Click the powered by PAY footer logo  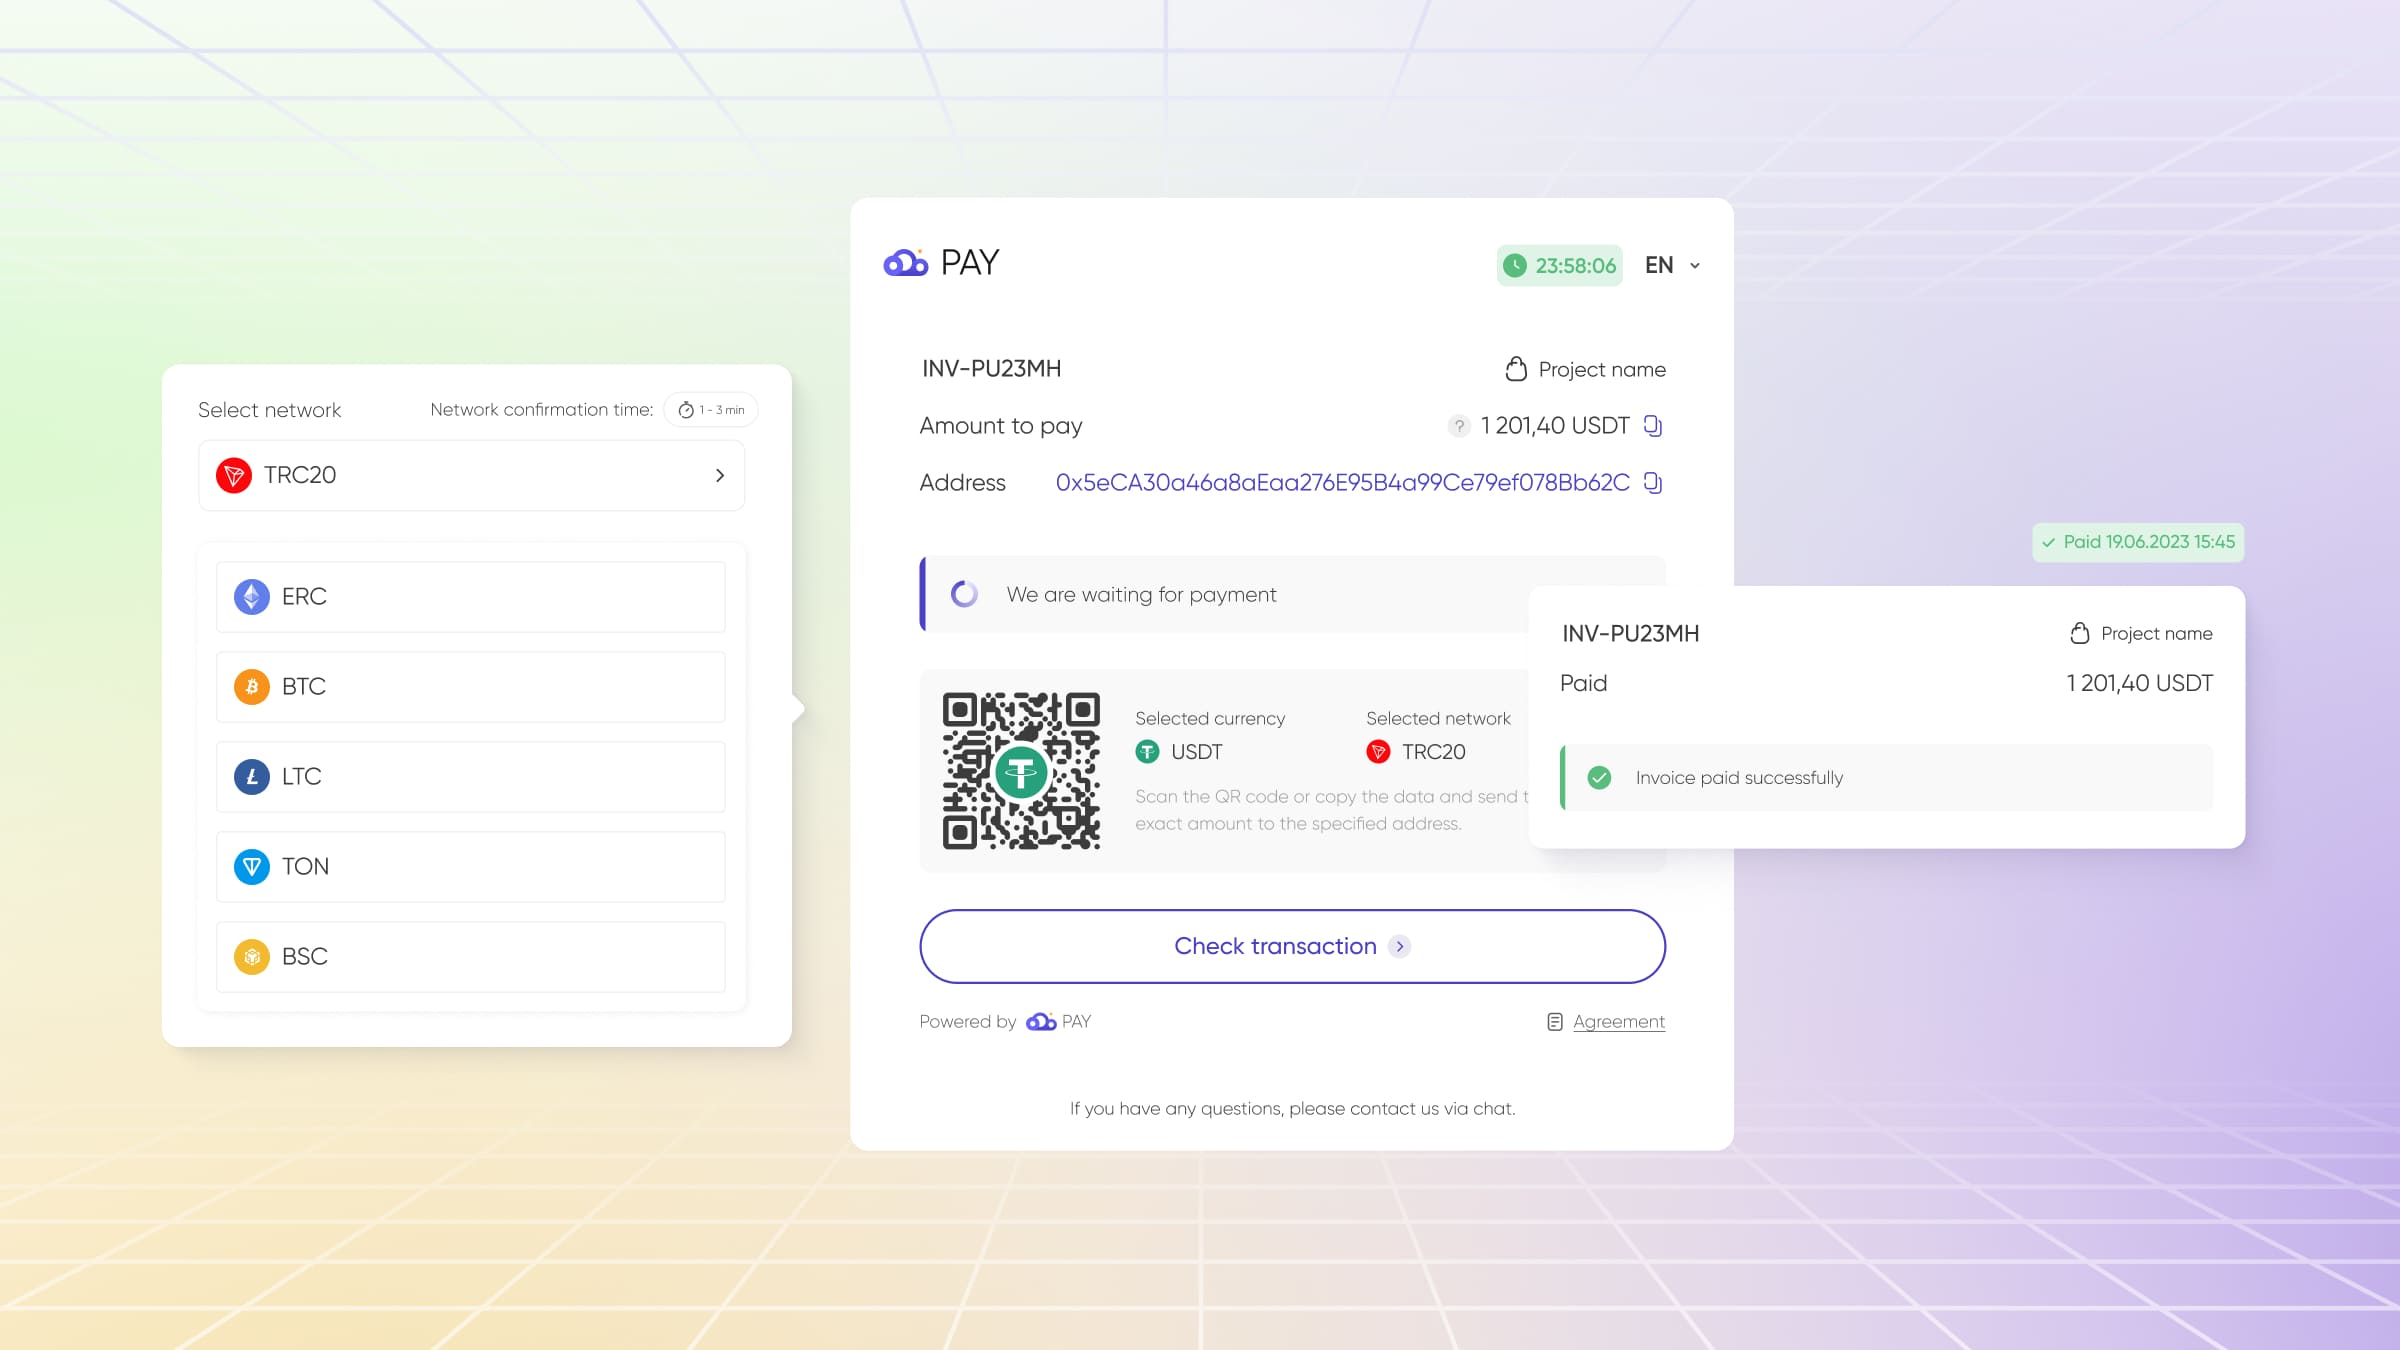point(1057,1022)
